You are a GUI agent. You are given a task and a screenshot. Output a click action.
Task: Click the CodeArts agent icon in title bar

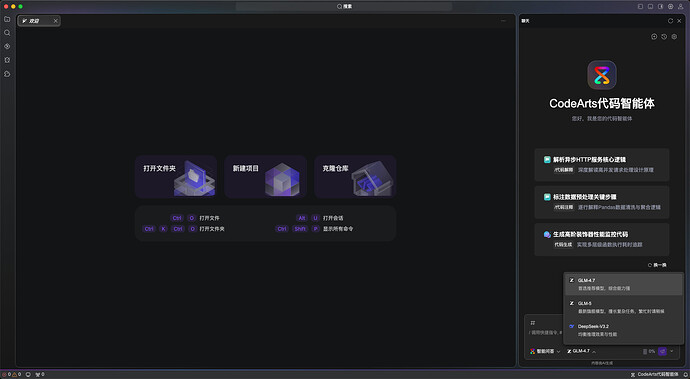(671, 7)
